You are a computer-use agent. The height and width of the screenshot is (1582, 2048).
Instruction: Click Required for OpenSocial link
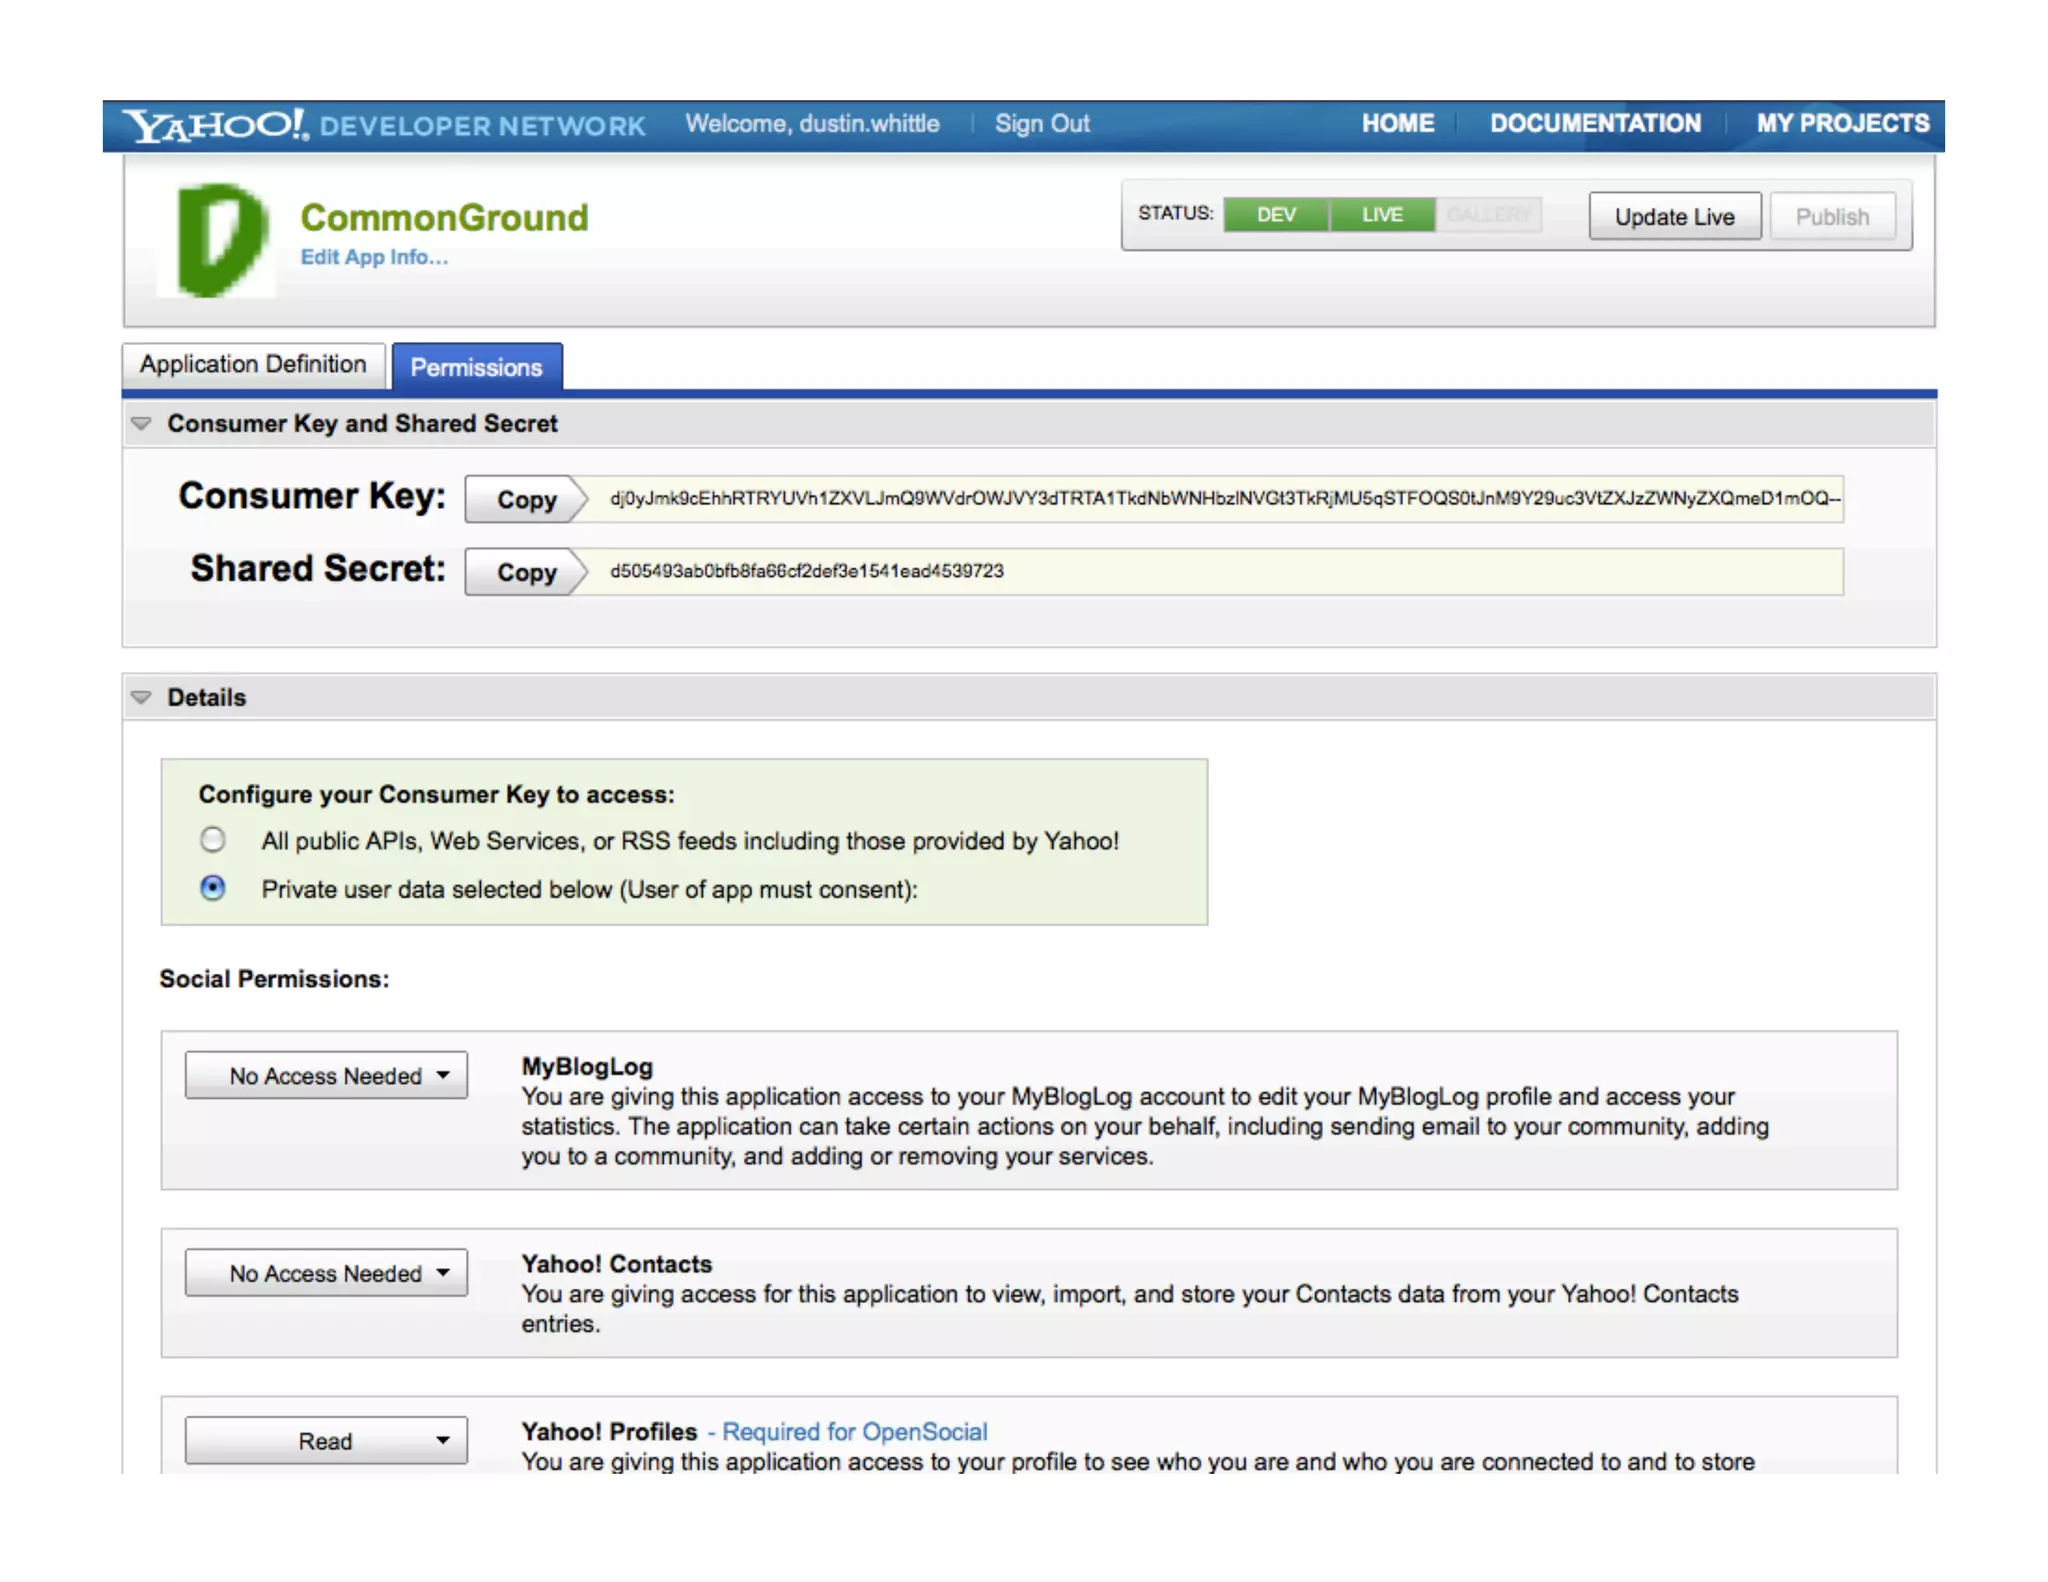tap(854, 1432)
